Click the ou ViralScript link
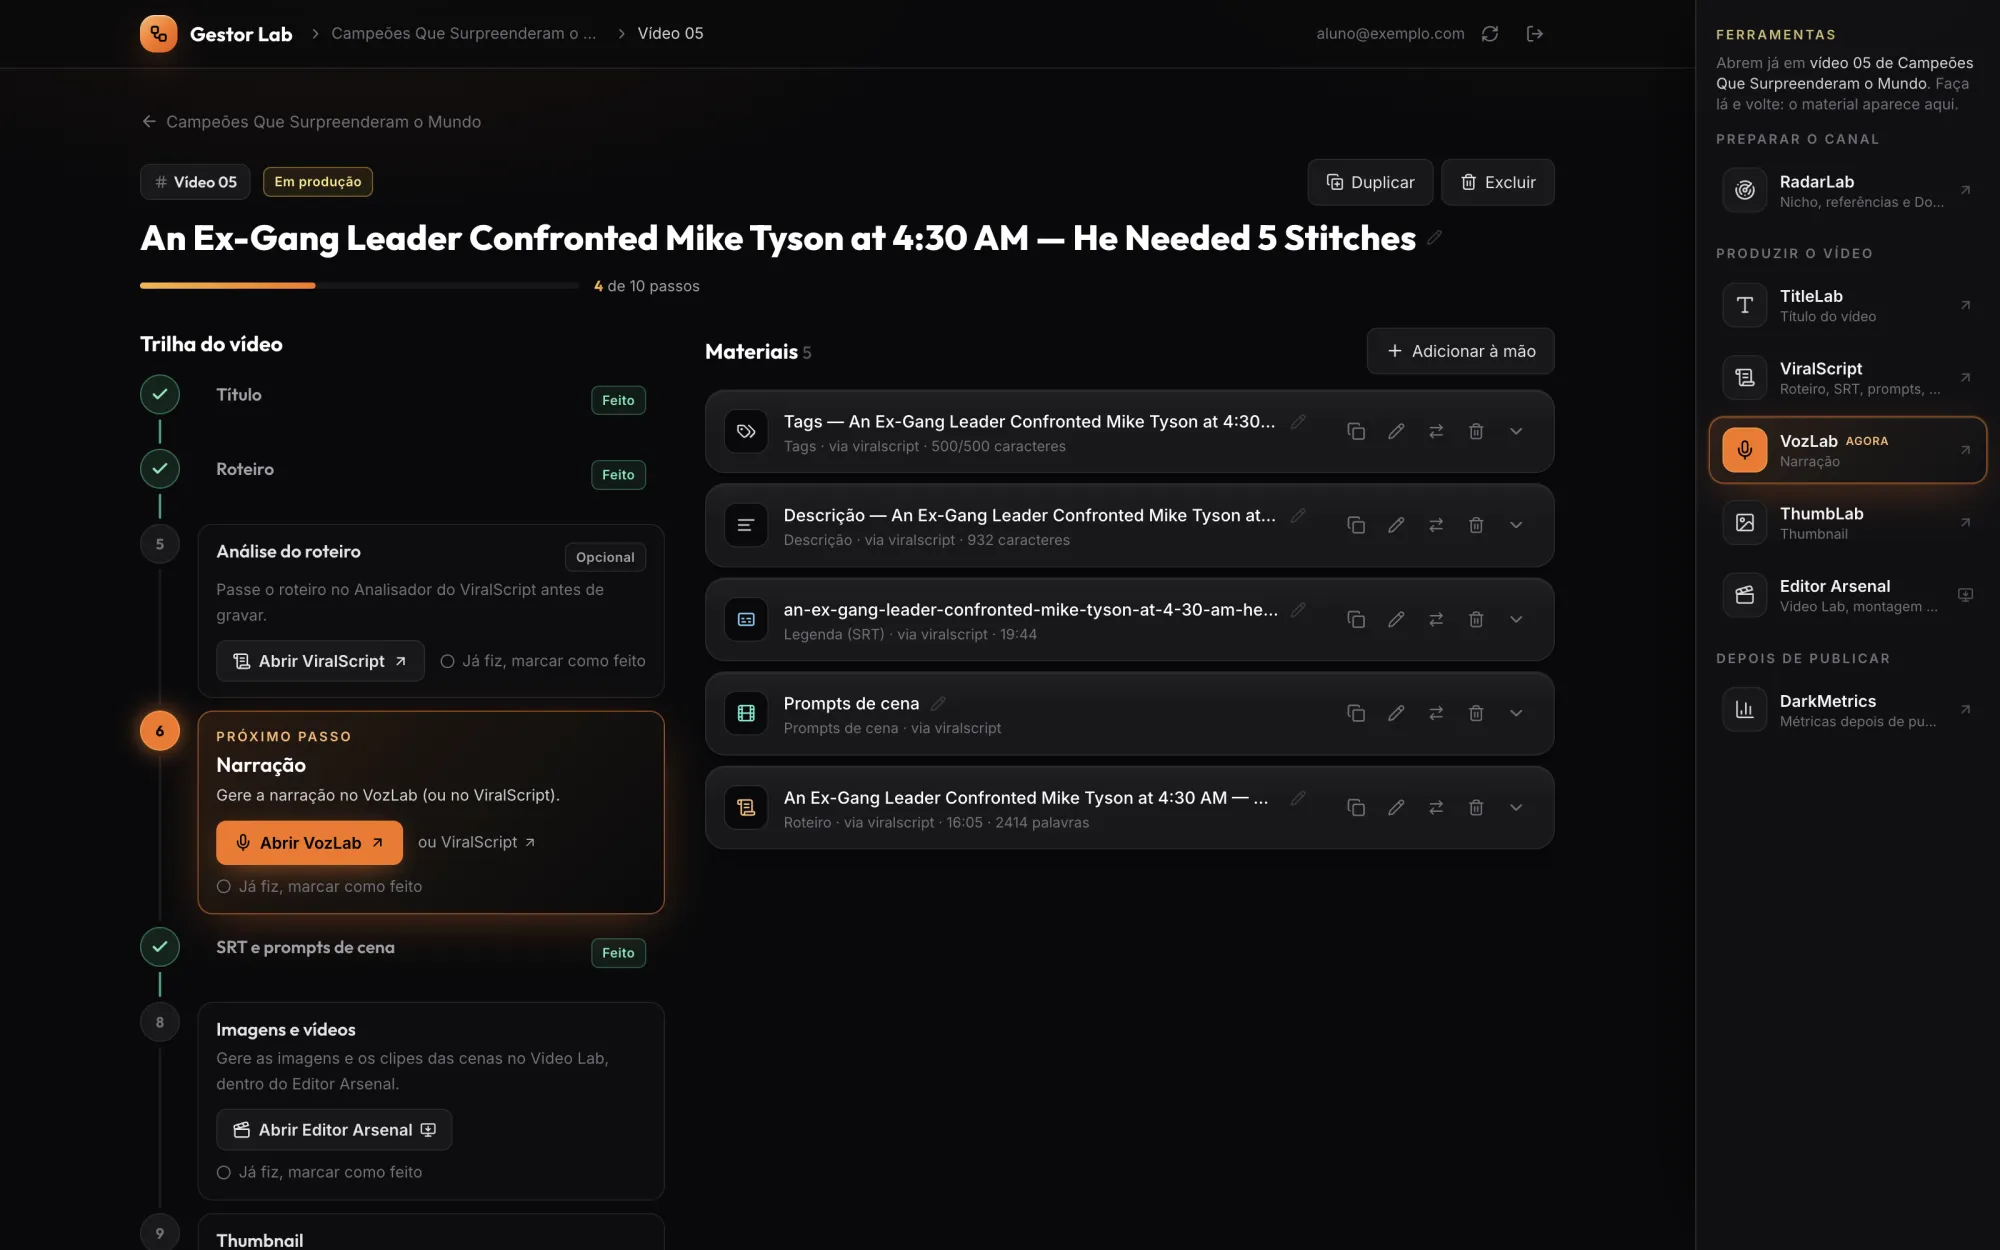This screenshot has height=1250, width=2000. (x=477, y=842)
